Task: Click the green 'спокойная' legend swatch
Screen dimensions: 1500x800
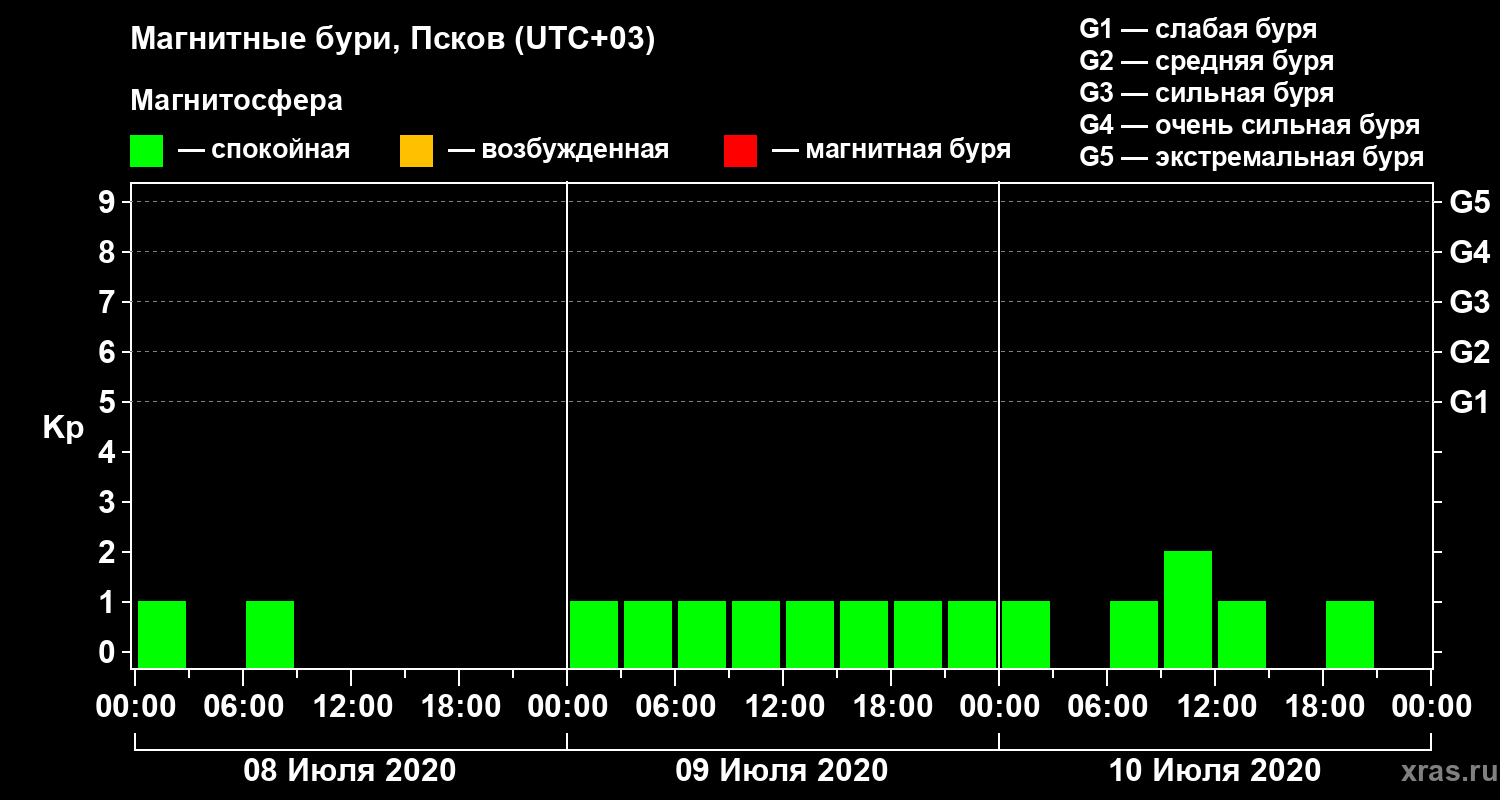Action: click(x=146, y=151)
